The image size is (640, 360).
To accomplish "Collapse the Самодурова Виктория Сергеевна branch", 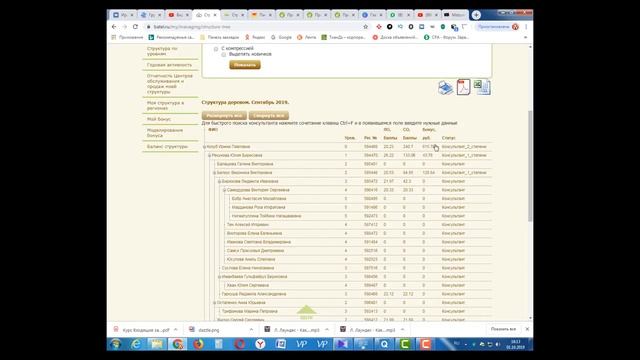I will (x=224, y=190).
